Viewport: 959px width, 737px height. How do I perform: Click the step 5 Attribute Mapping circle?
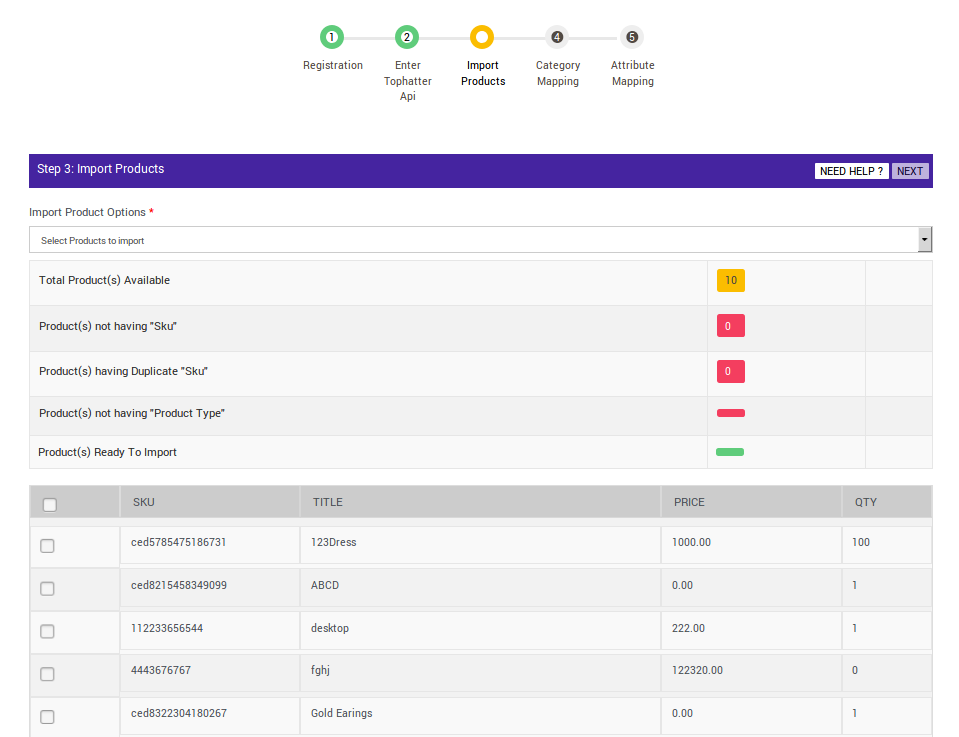[632, 38]
